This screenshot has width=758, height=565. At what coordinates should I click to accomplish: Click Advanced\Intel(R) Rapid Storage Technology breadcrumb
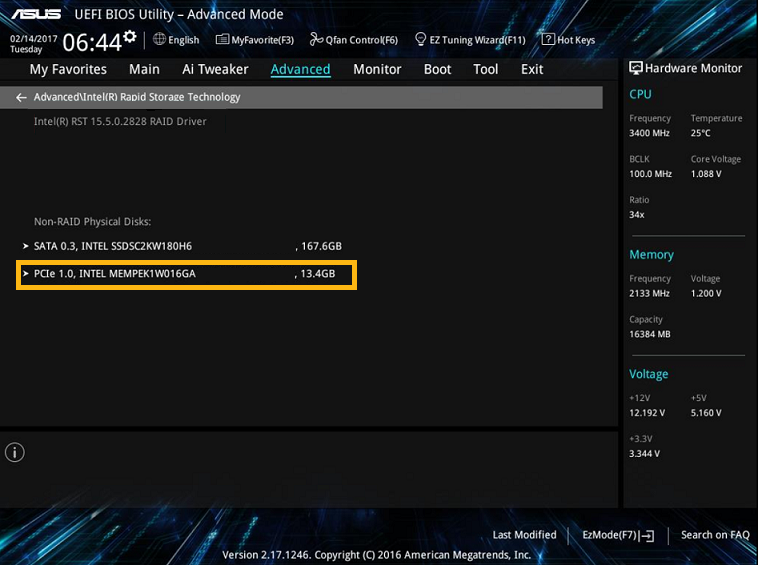coord(137,97)
